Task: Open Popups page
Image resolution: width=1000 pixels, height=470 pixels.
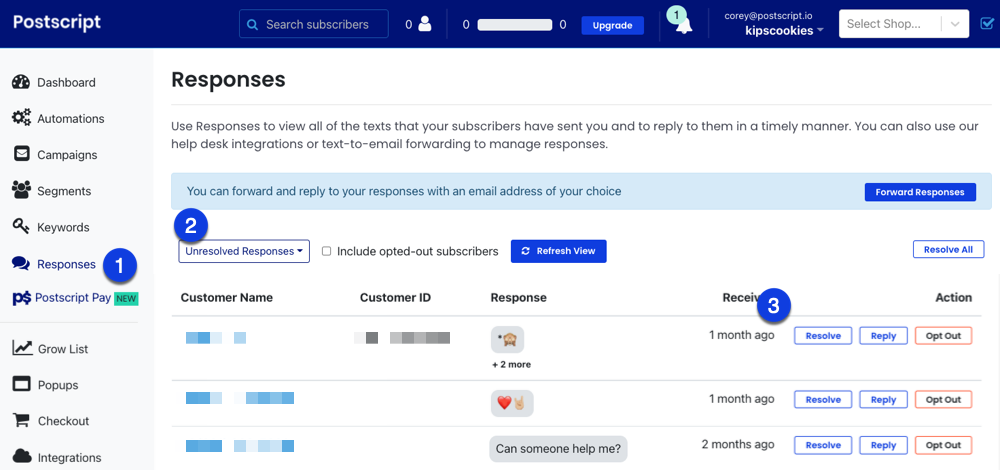Action: 57,385
